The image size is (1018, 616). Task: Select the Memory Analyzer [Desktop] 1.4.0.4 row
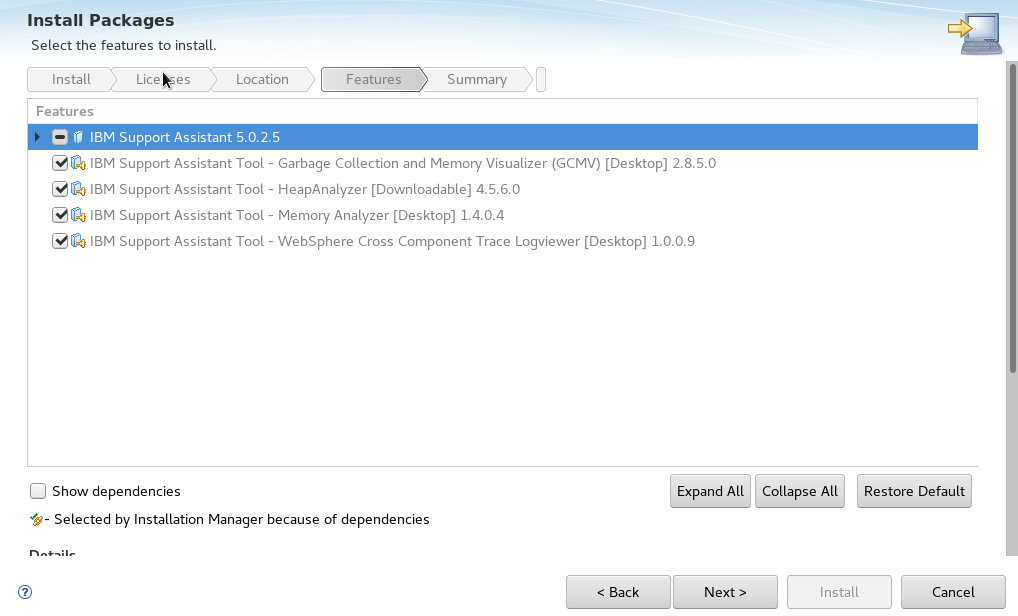[503, 215]
